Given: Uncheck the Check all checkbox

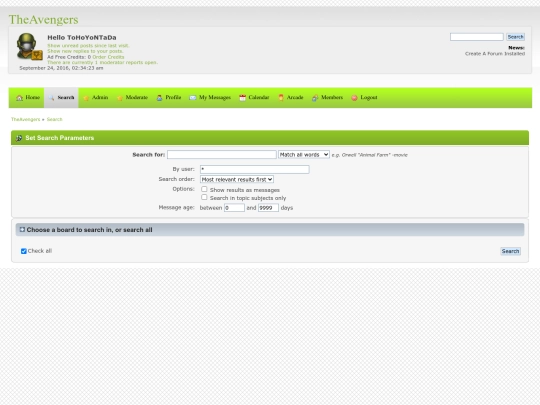Looking at the screenshot, I should click(24, 251).
